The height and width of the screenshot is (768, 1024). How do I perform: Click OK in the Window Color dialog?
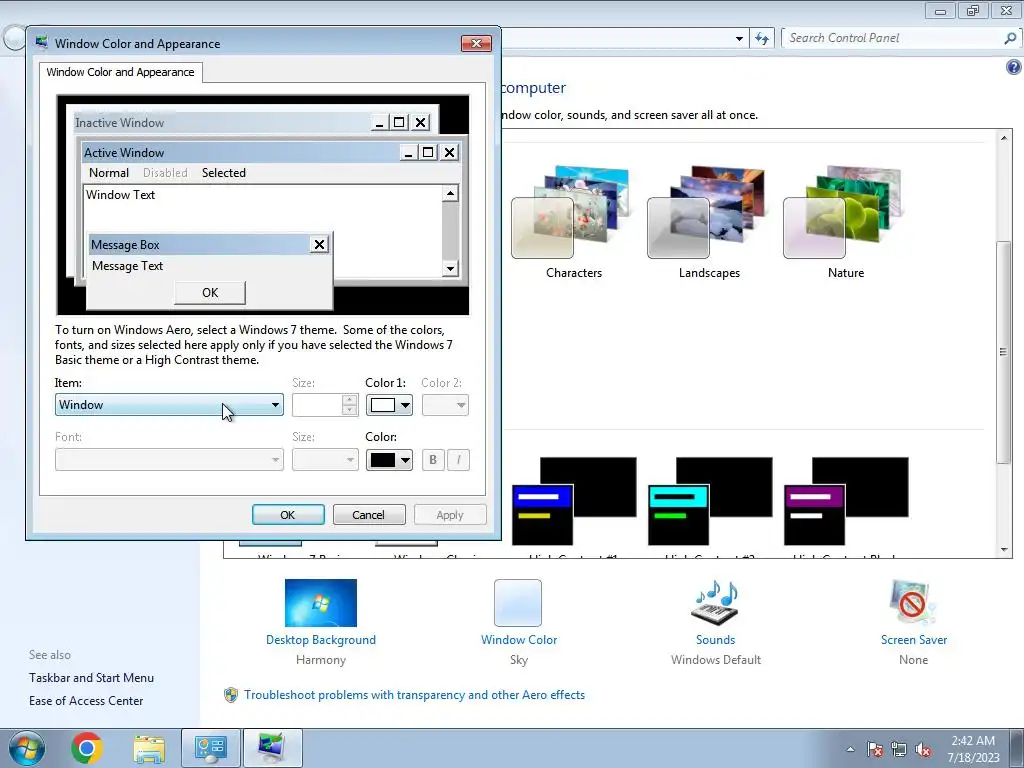[x=288, y=515]
